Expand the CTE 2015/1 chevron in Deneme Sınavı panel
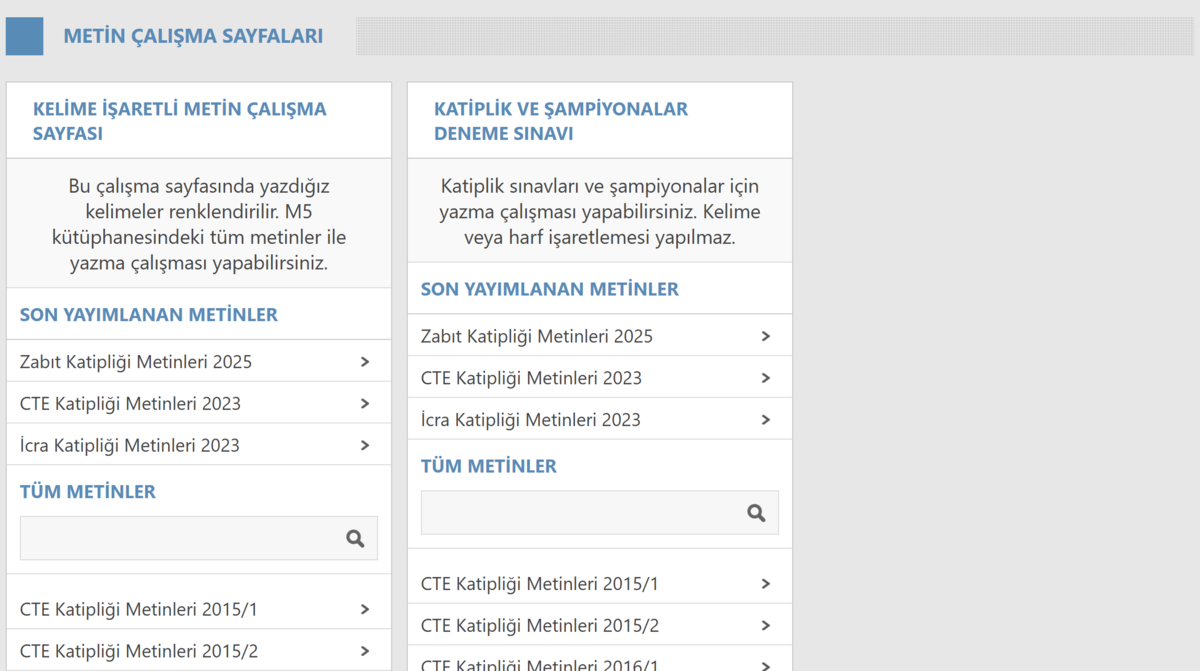This screenshot has height=671, width=1200. pos(766,584)
